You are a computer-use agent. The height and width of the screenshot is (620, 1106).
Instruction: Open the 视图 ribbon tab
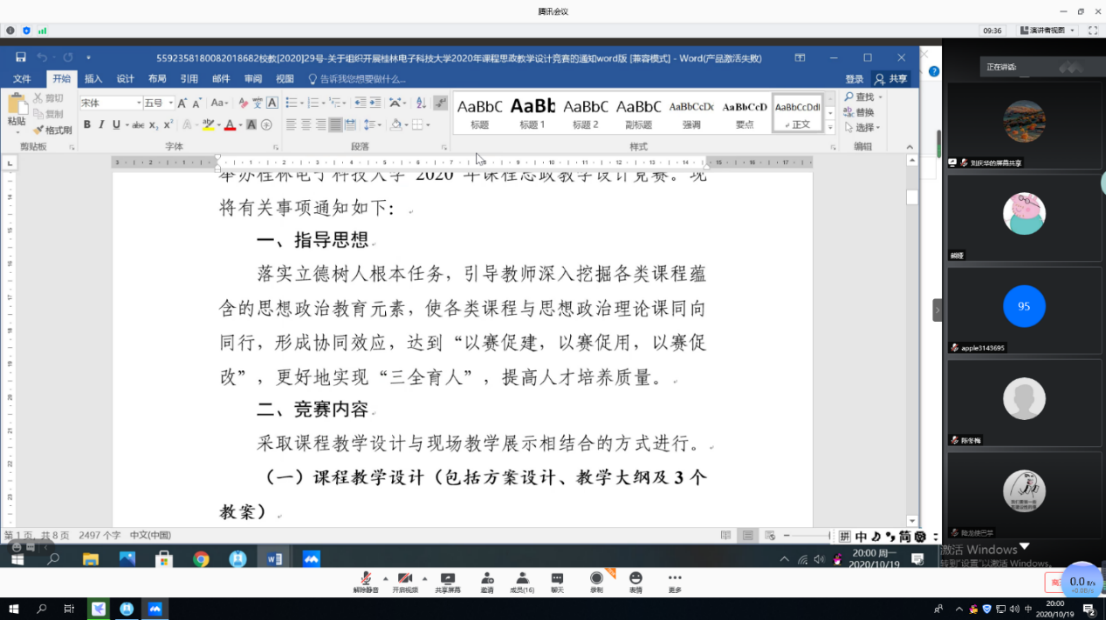(x=285, y=79)
